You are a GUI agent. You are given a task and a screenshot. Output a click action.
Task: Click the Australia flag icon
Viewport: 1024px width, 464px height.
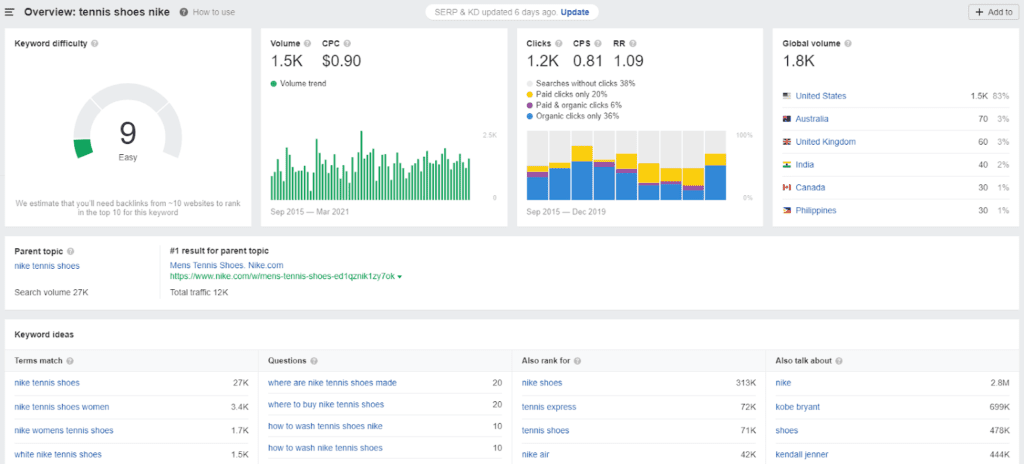pyautogui.click(x=787, y=119)
